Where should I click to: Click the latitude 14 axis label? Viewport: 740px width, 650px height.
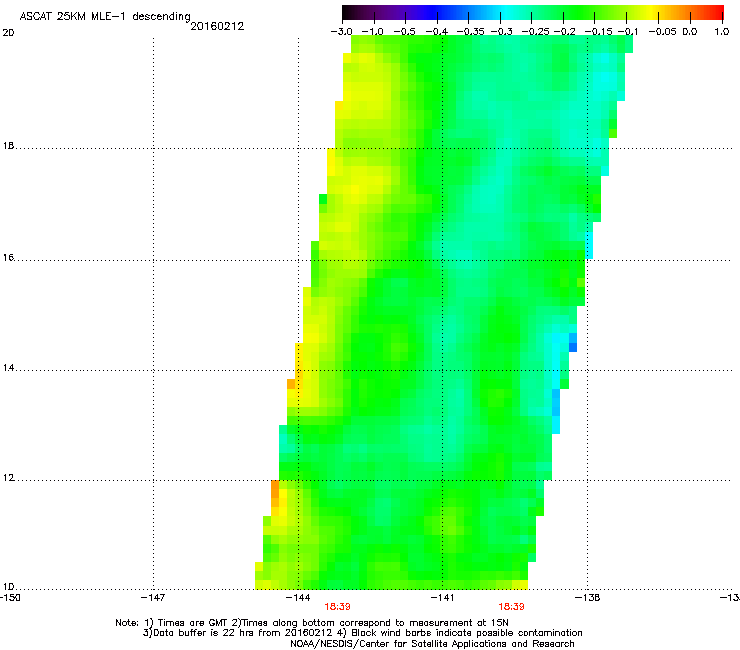[8, 368]
